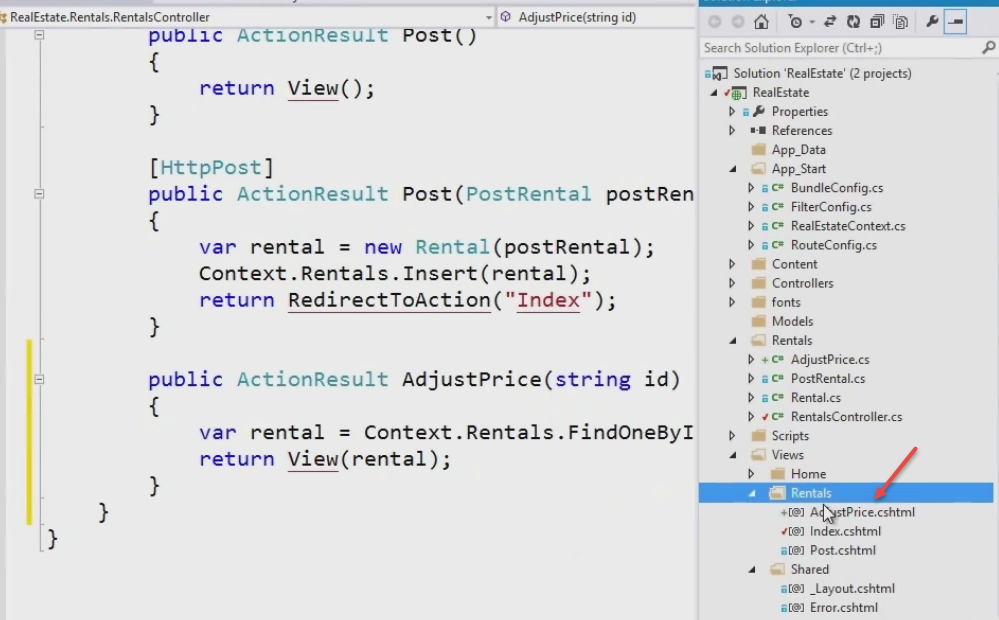Collapse the Views folder arrow
This screenshot has height=620, width=999.
click(x=733, y=456)
